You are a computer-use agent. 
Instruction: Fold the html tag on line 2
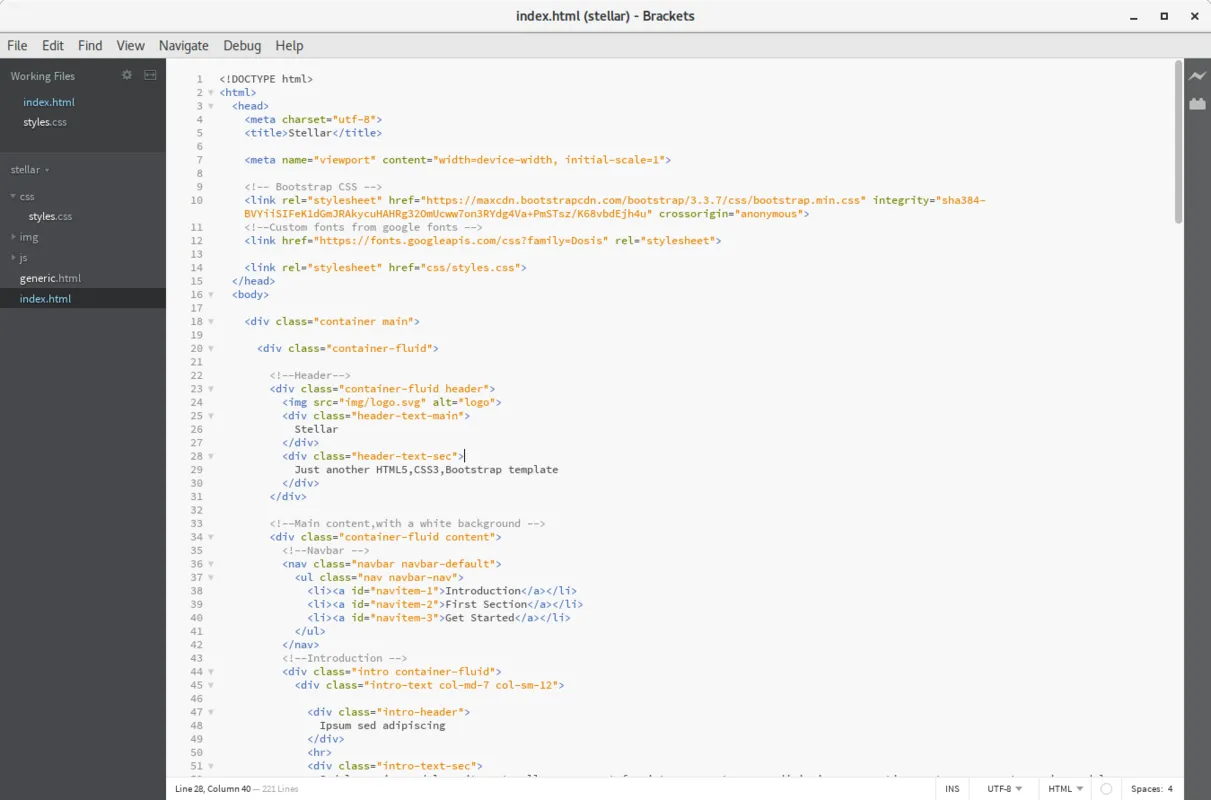click(x=210, y=93)
